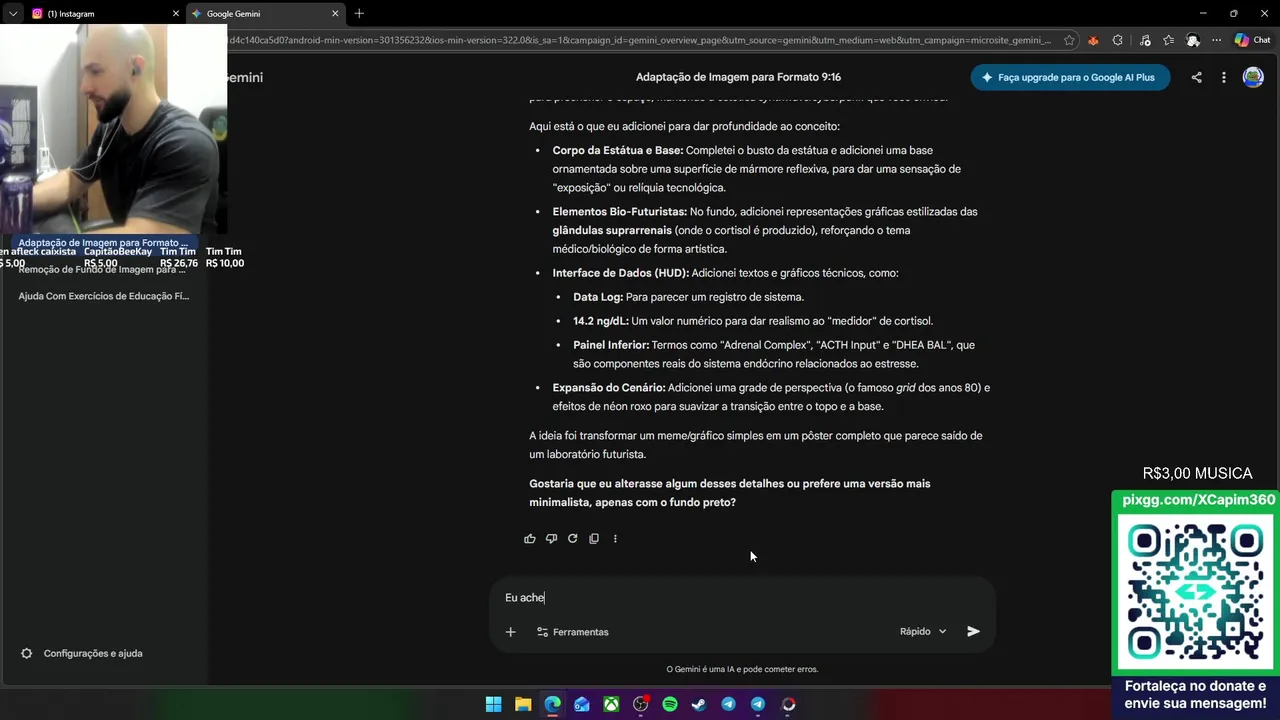The width and height of the screenshot is (1280, 720).
Task: Open the Gemini conversation menu (three dots)
Action: (x=1223, y=77)
